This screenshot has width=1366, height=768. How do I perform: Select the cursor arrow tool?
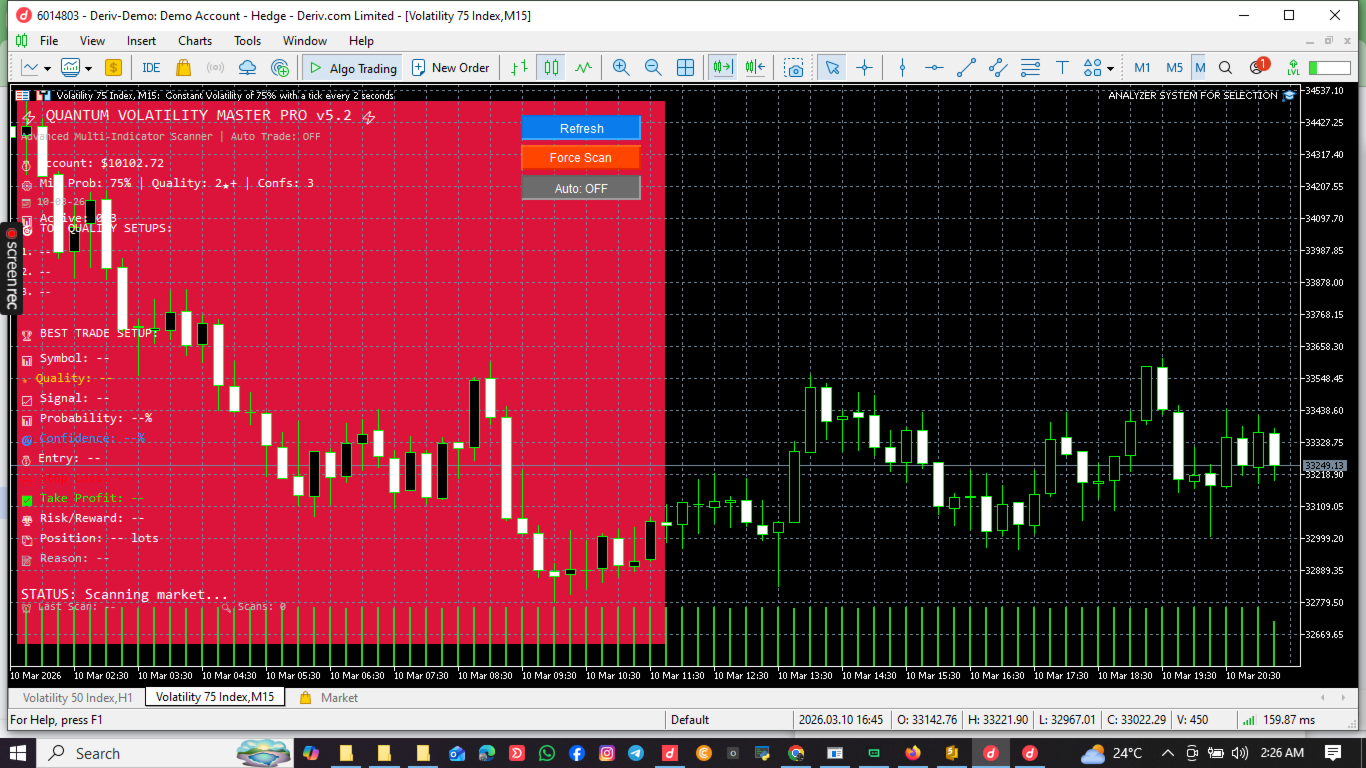click(832, 68)
